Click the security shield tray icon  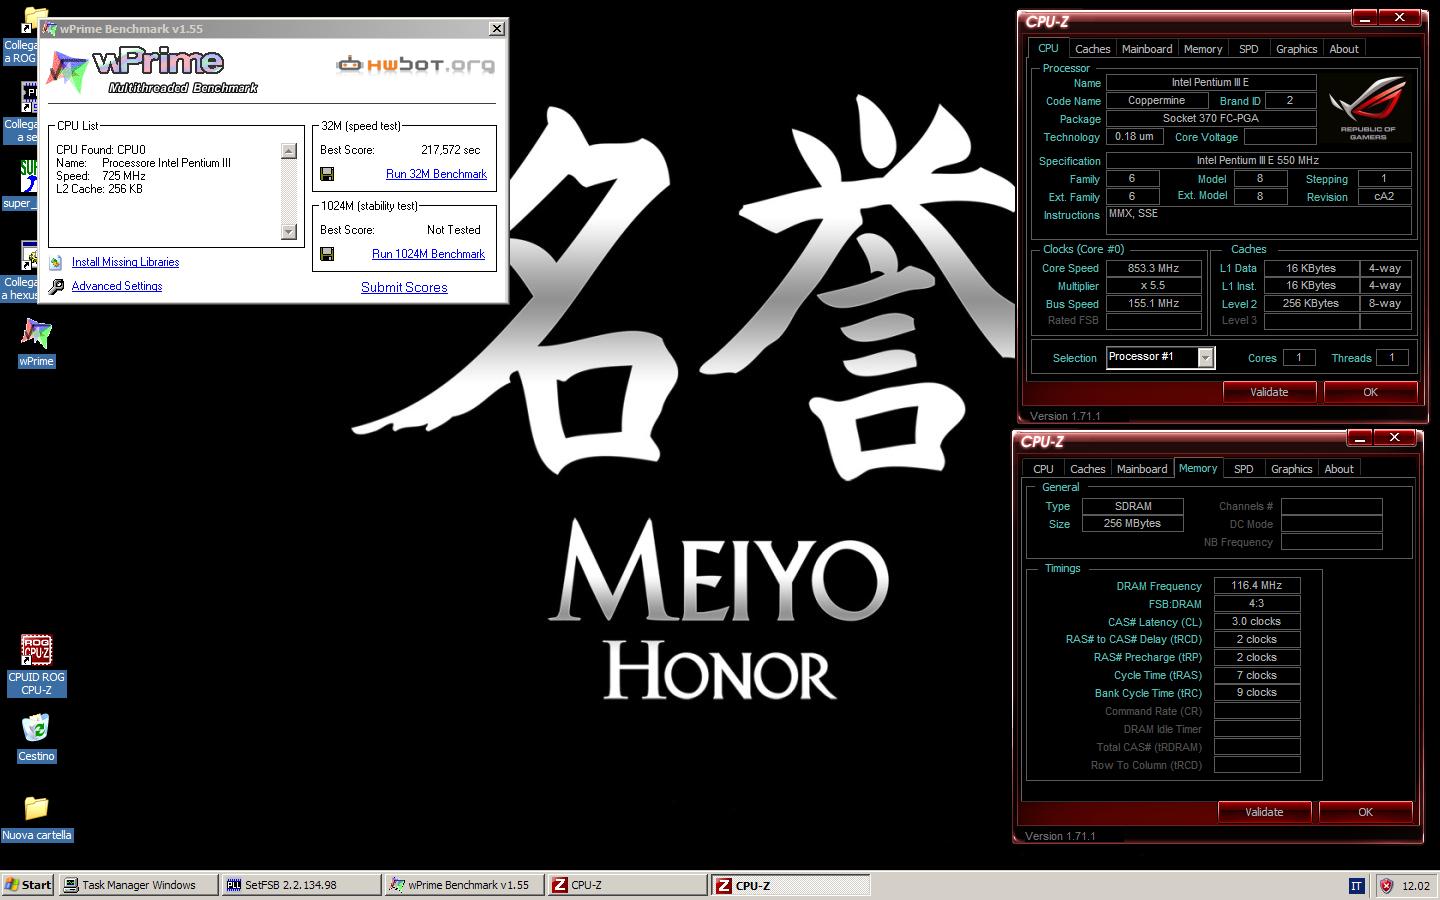pyautogui.click(x=1386, y=885)
